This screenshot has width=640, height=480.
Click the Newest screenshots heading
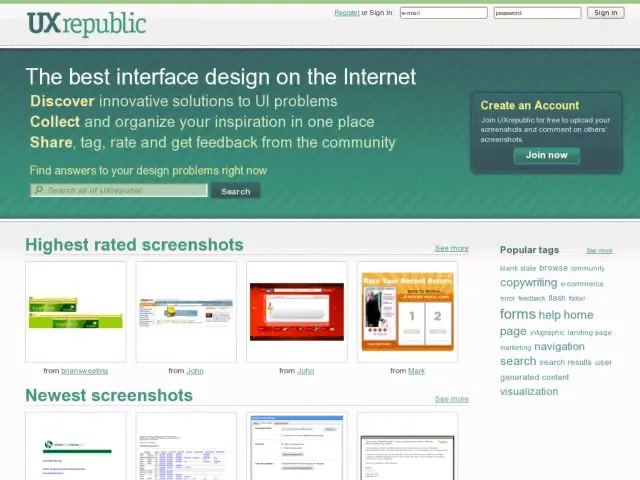109,396
